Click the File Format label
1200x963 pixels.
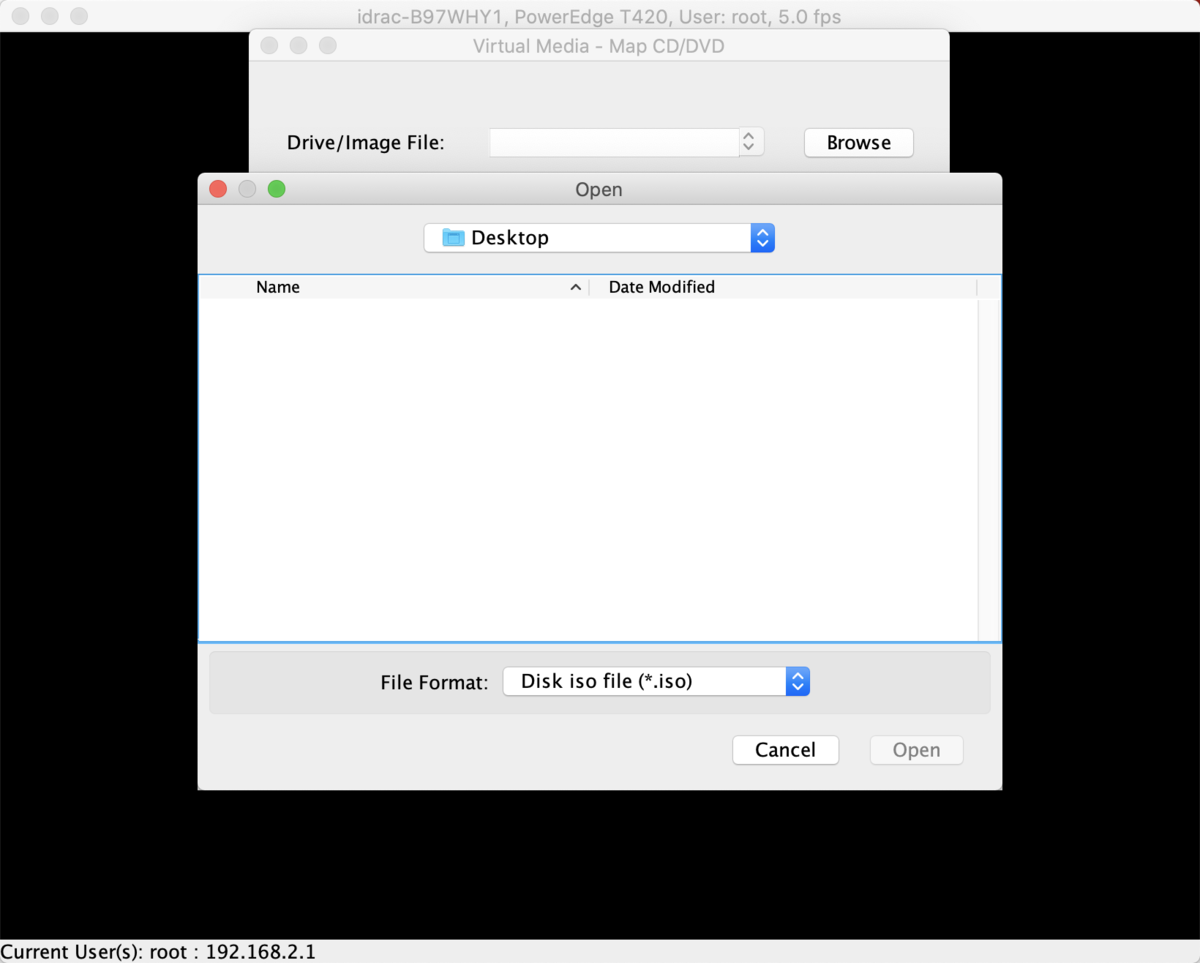click(434, 683)
